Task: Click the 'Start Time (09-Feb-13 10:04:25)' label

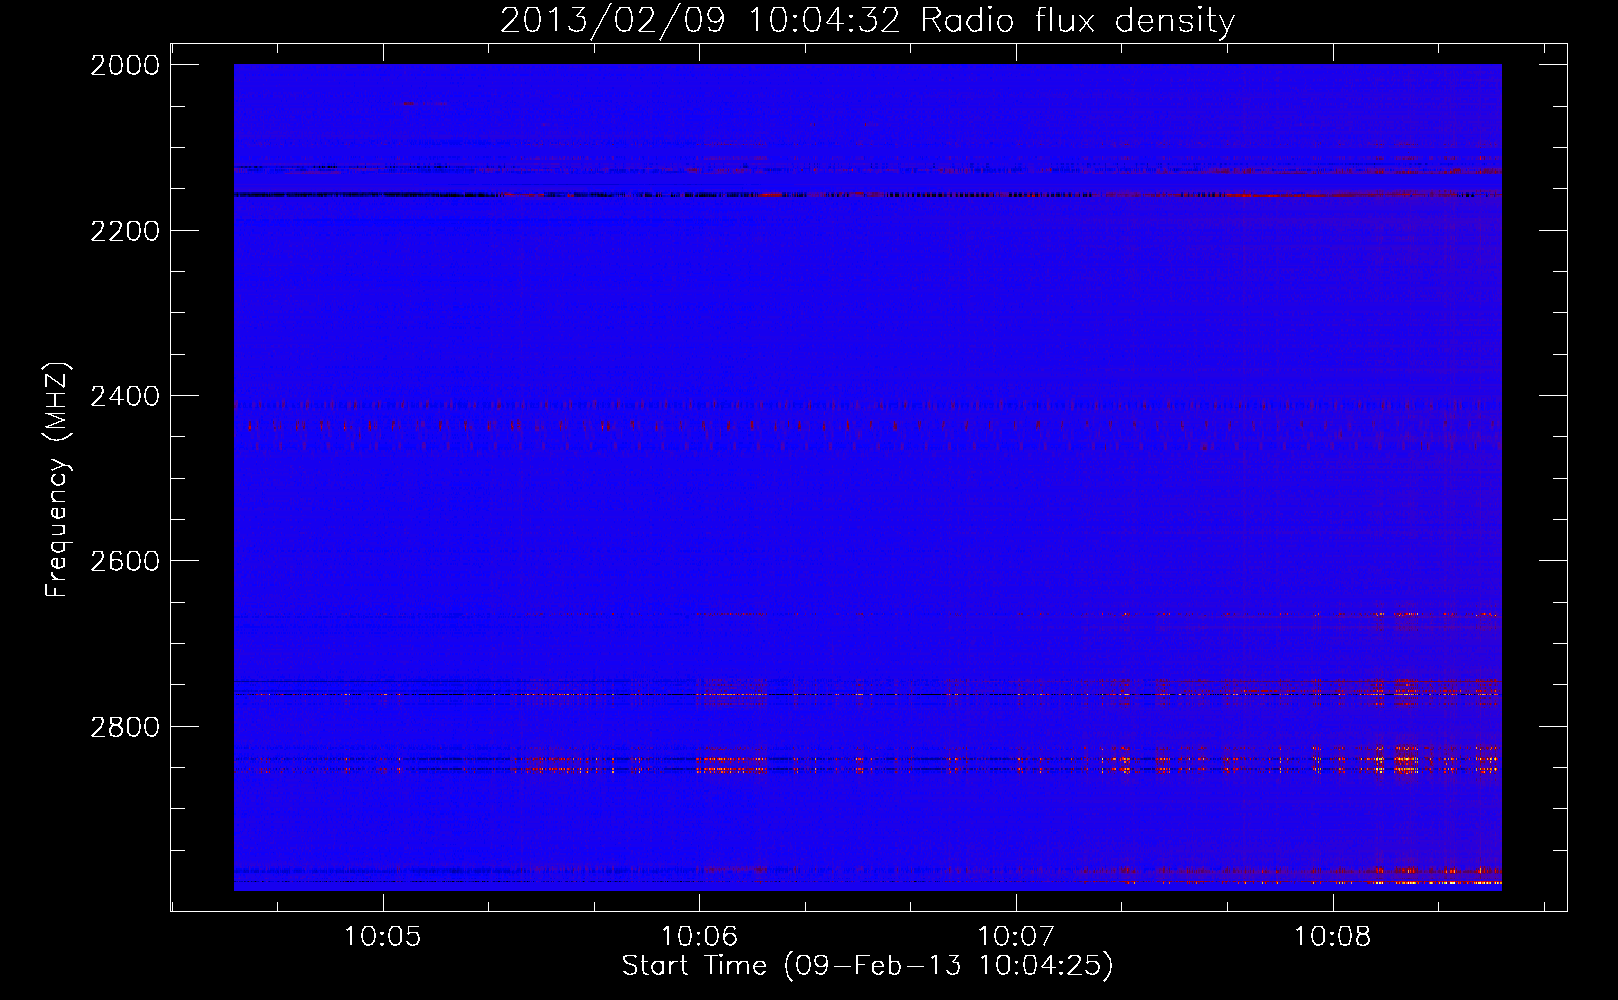Action: point(868,966)
